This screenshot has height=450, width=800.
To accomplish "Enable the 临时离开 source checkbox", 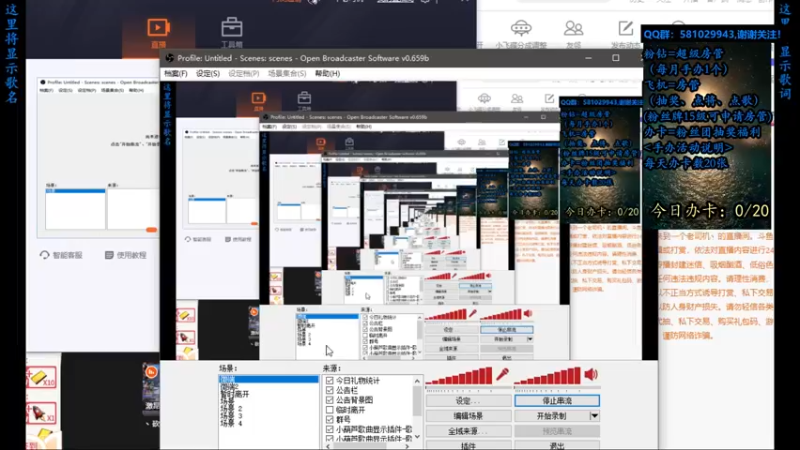I will [x=330, y=410].
